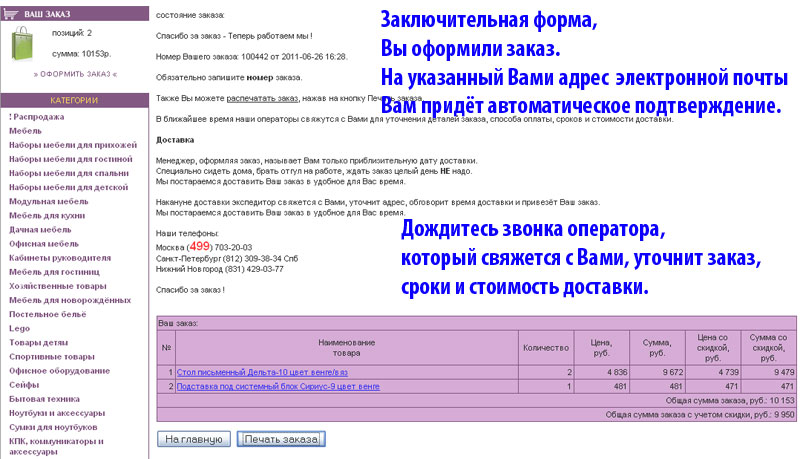
Task: Select the Сейфы category
Action: (x=24, y=385)
